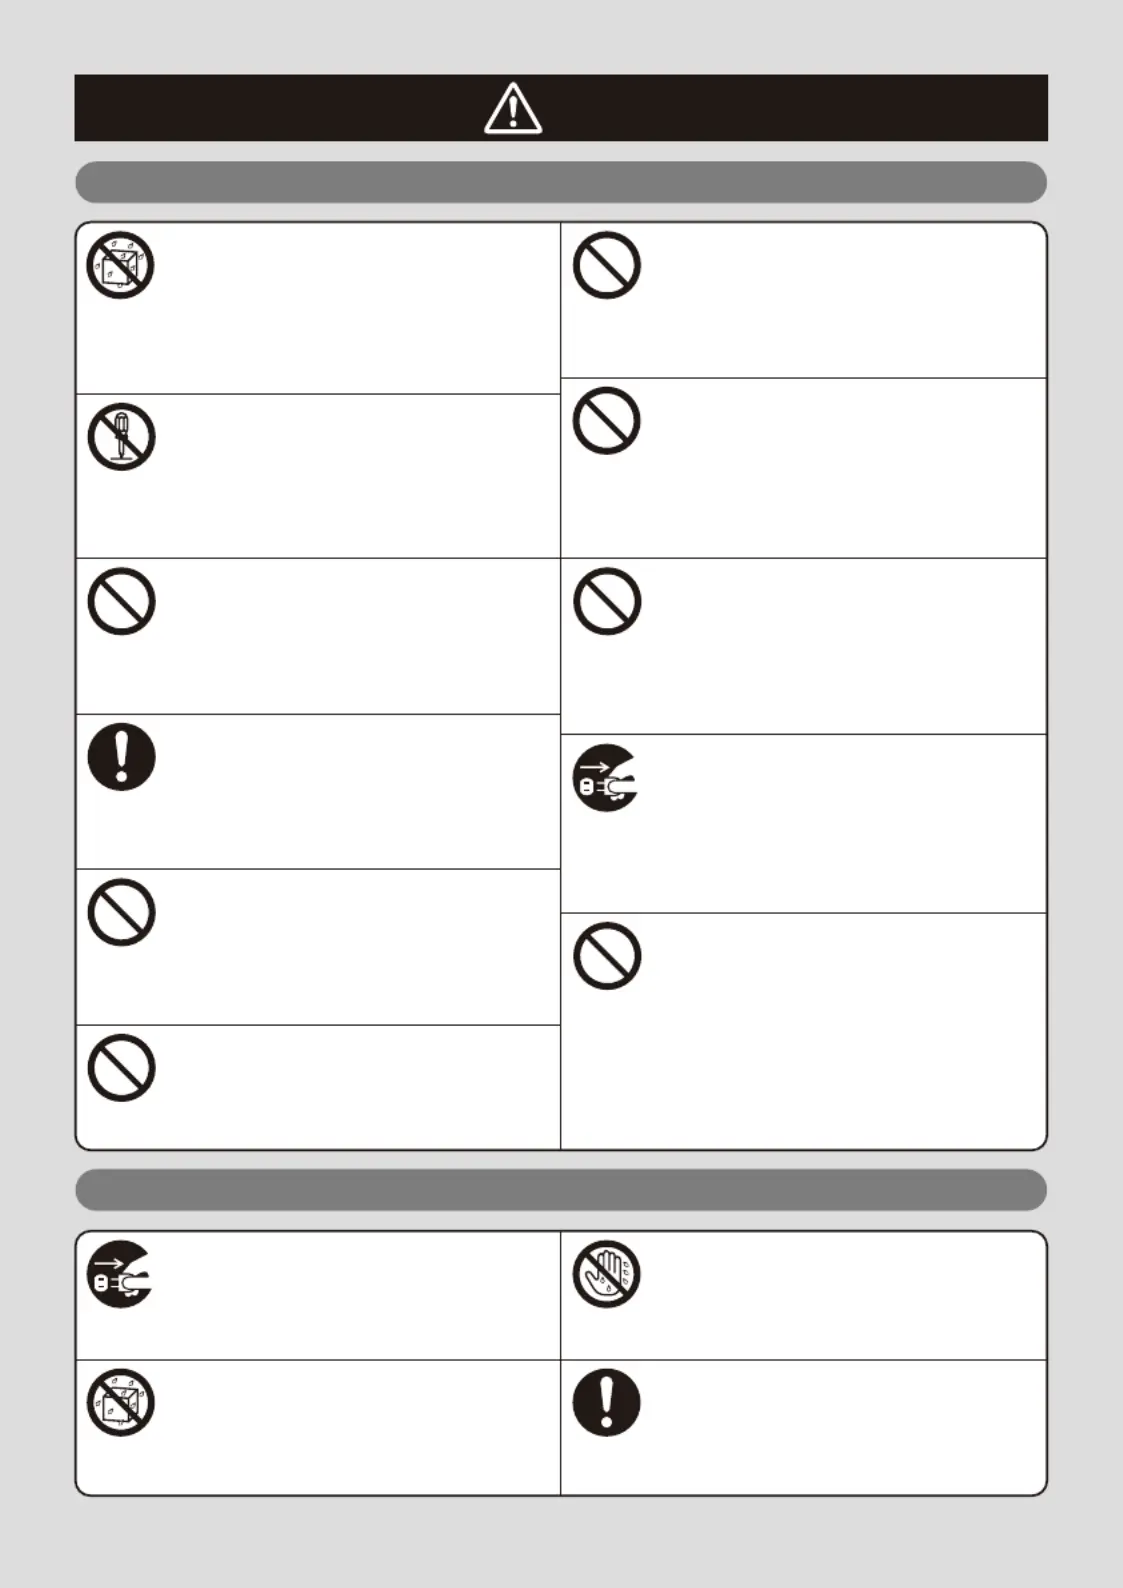Image resolution: width=1123 pixels, height=1588 pixels.
Task: Click the last prohibition circle in the upper panel's left column
Action: point(121,1068)
